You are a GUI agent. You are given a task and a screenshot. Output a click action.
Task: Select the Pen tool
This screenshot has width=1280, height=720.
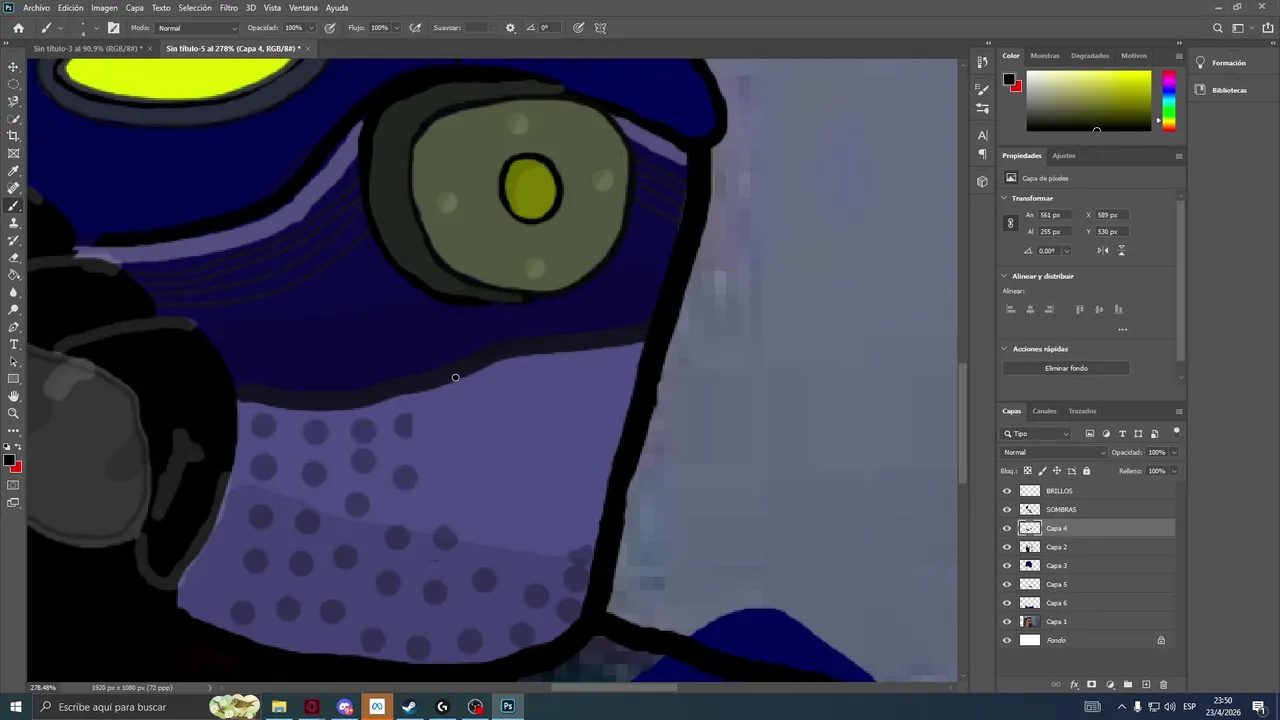pyautogui.click(x=13, y=327)
